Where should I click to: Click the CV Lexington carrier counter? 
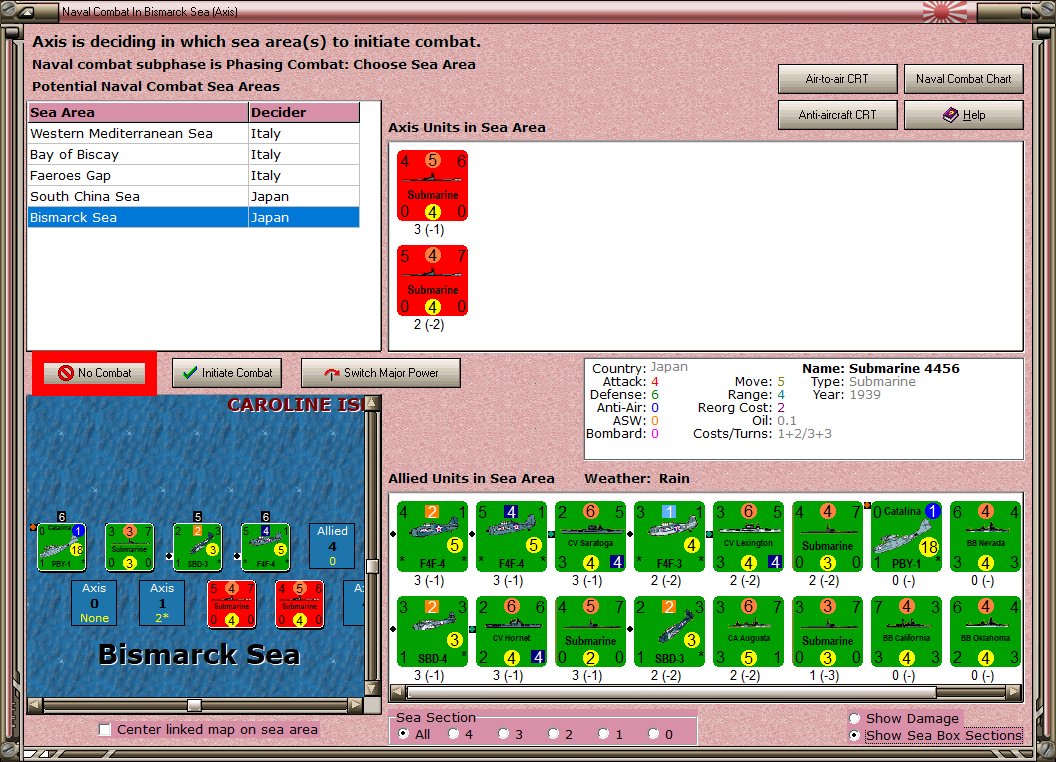748,536
